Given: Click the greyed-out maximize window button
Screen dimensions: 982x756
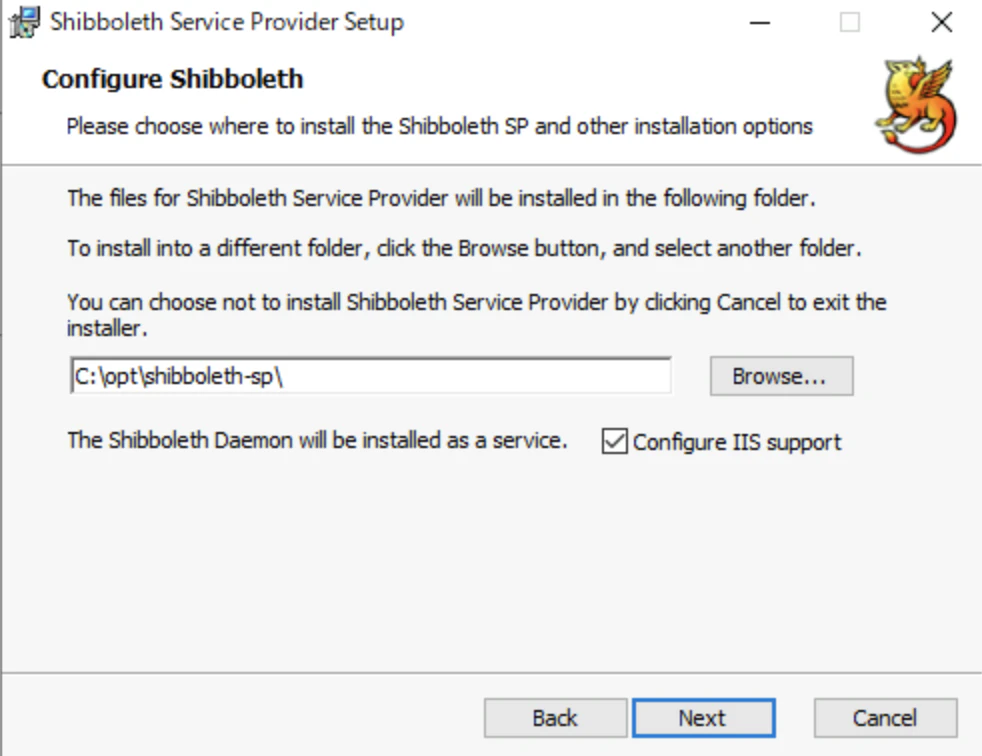Looking at the screenshot, I should (849, 23).
